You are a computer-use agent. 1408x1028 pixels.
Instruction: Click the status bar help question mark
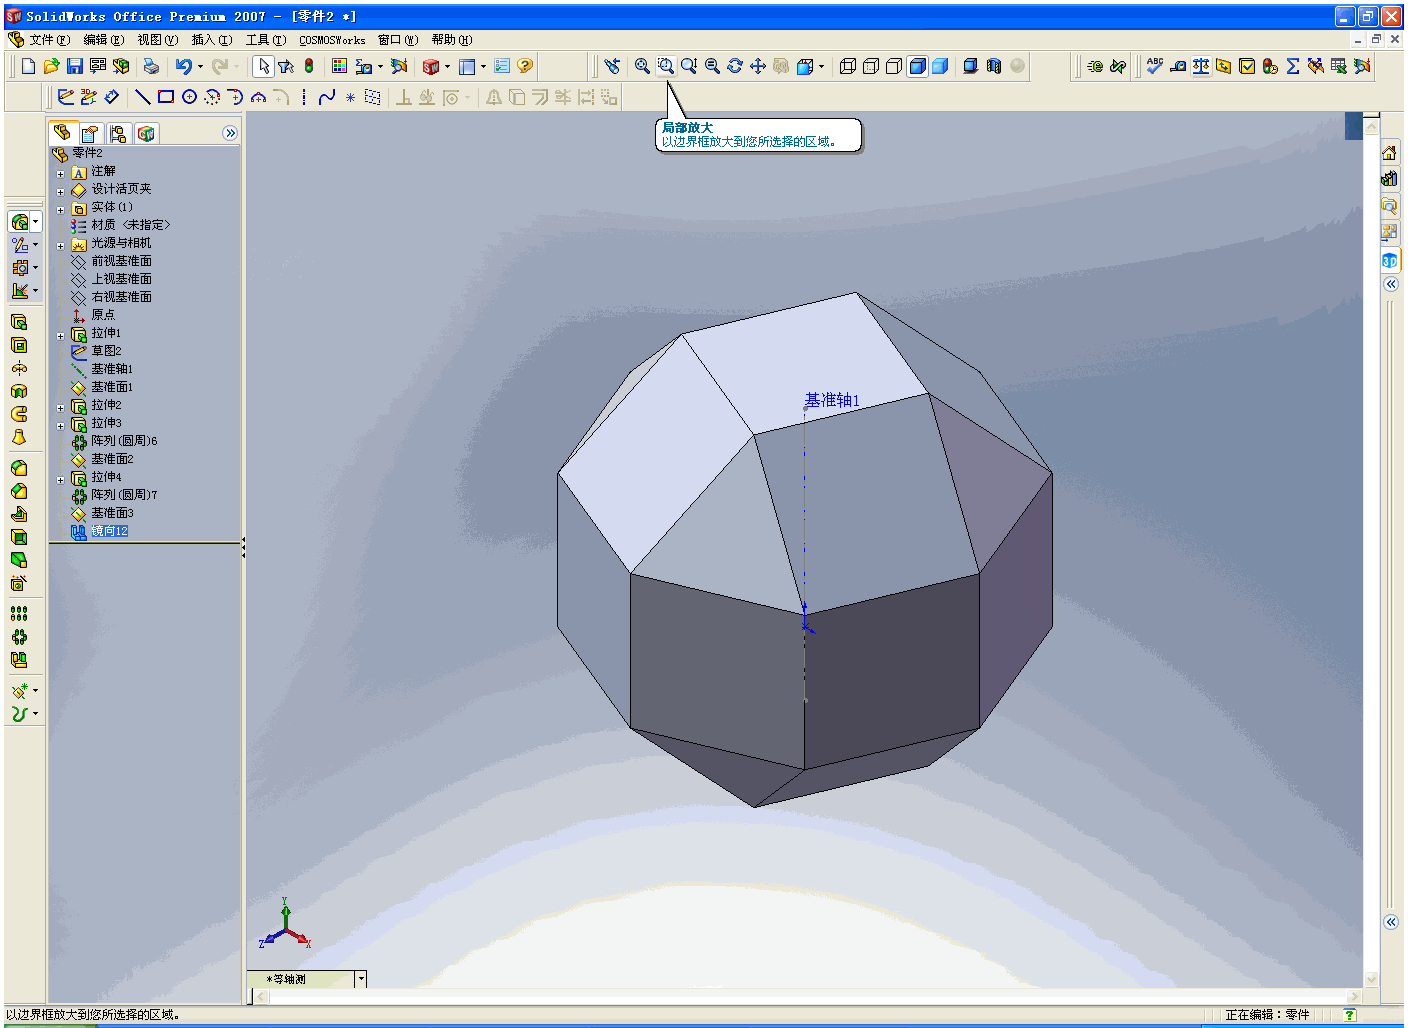1350,1015
